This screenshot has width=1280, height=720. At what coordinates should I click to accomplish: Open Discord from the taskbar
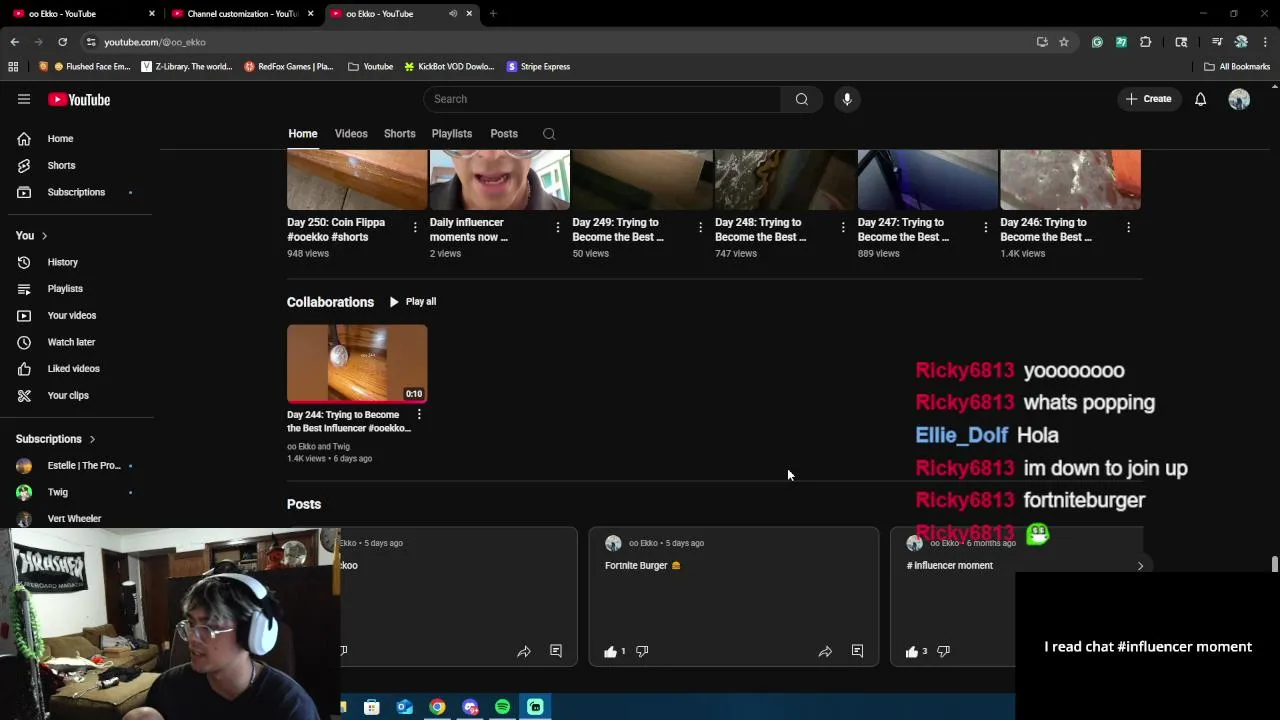point(470,707)
